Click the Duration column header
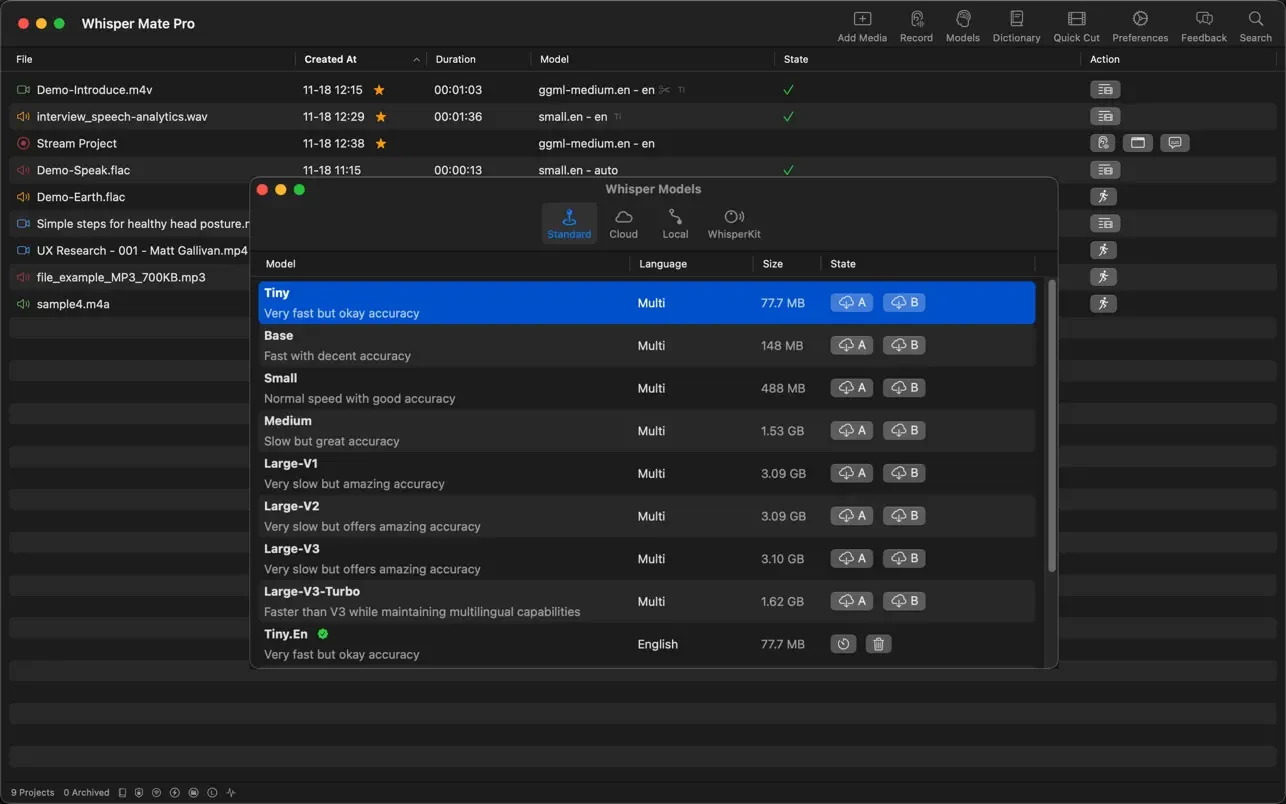The image size is (1286, 804). (455, 60)
